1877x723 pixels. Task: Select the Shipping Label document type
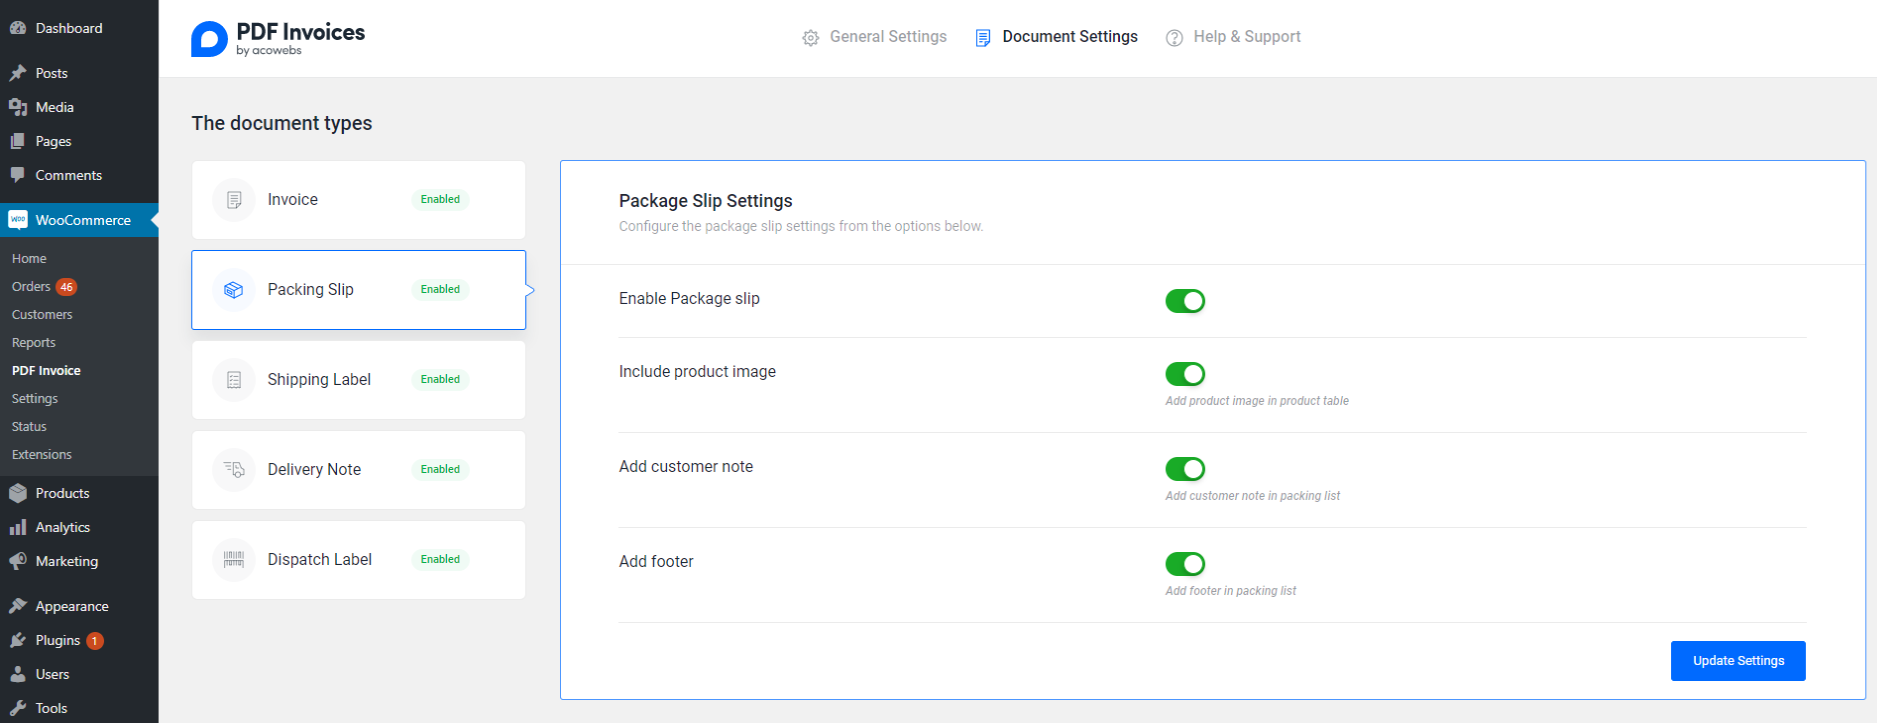pos(358,380)
